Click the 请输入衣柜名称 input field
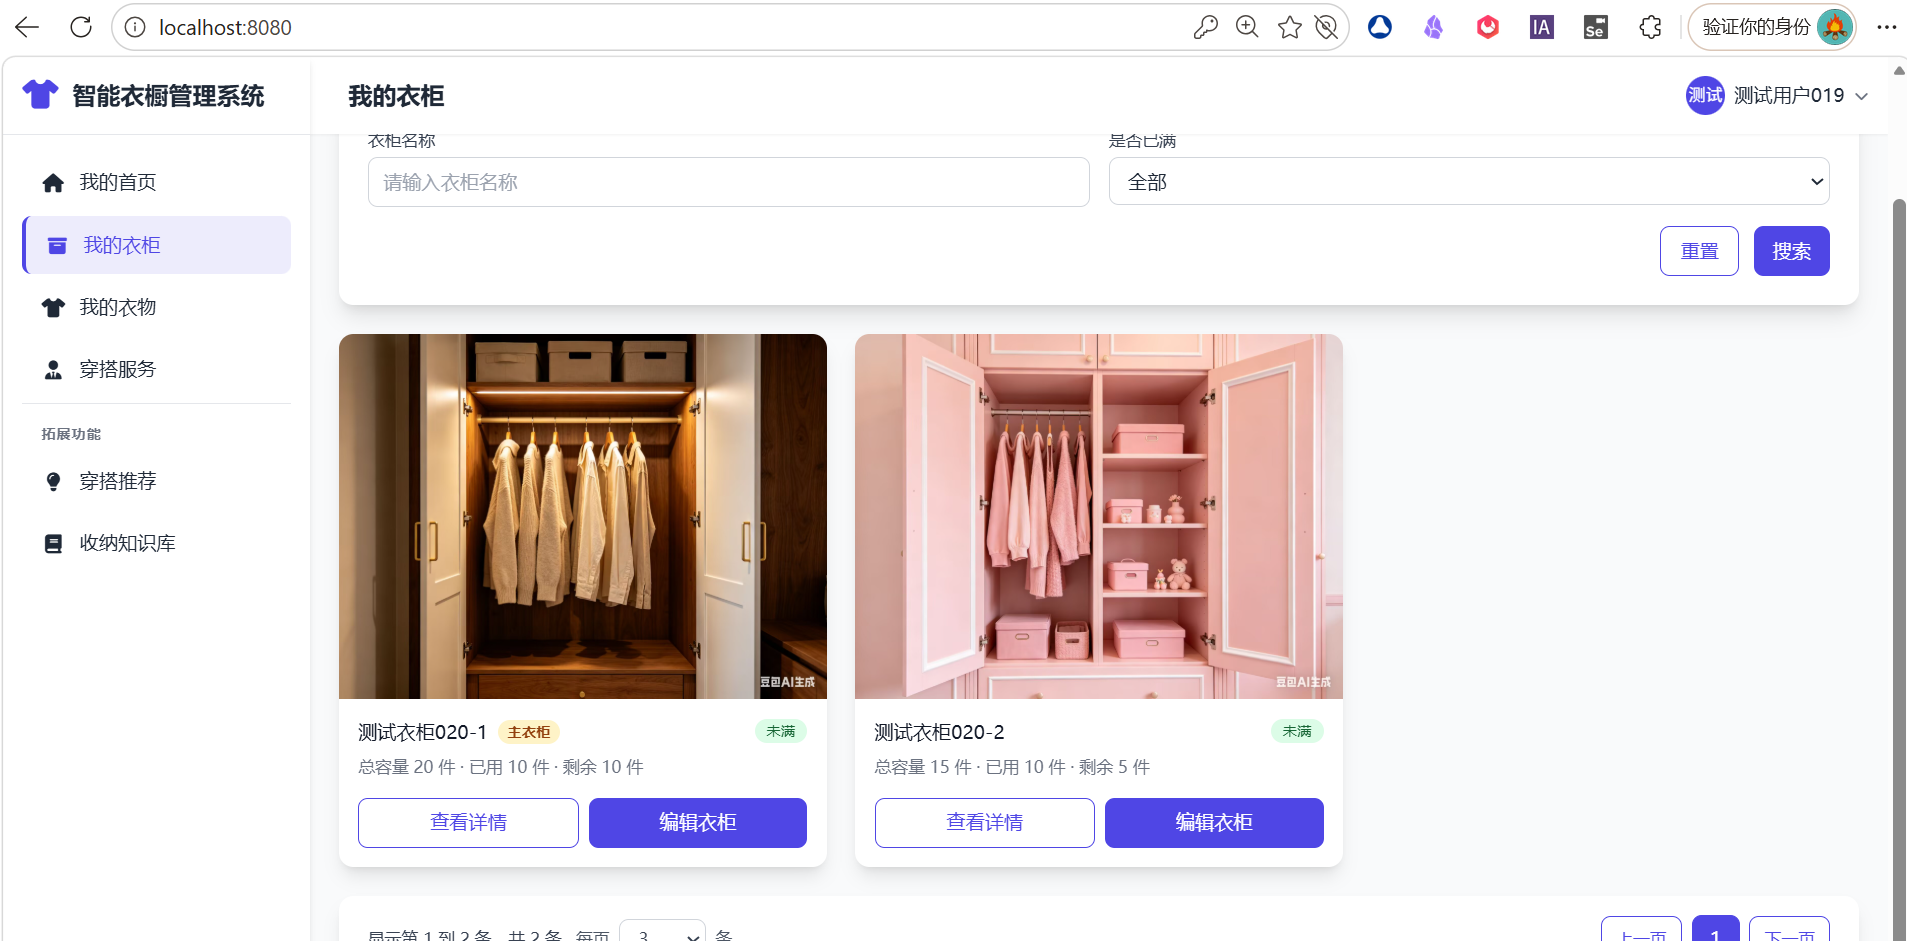Image resolution: width=1907 pixels, height=941 pixels. point(729,182)
